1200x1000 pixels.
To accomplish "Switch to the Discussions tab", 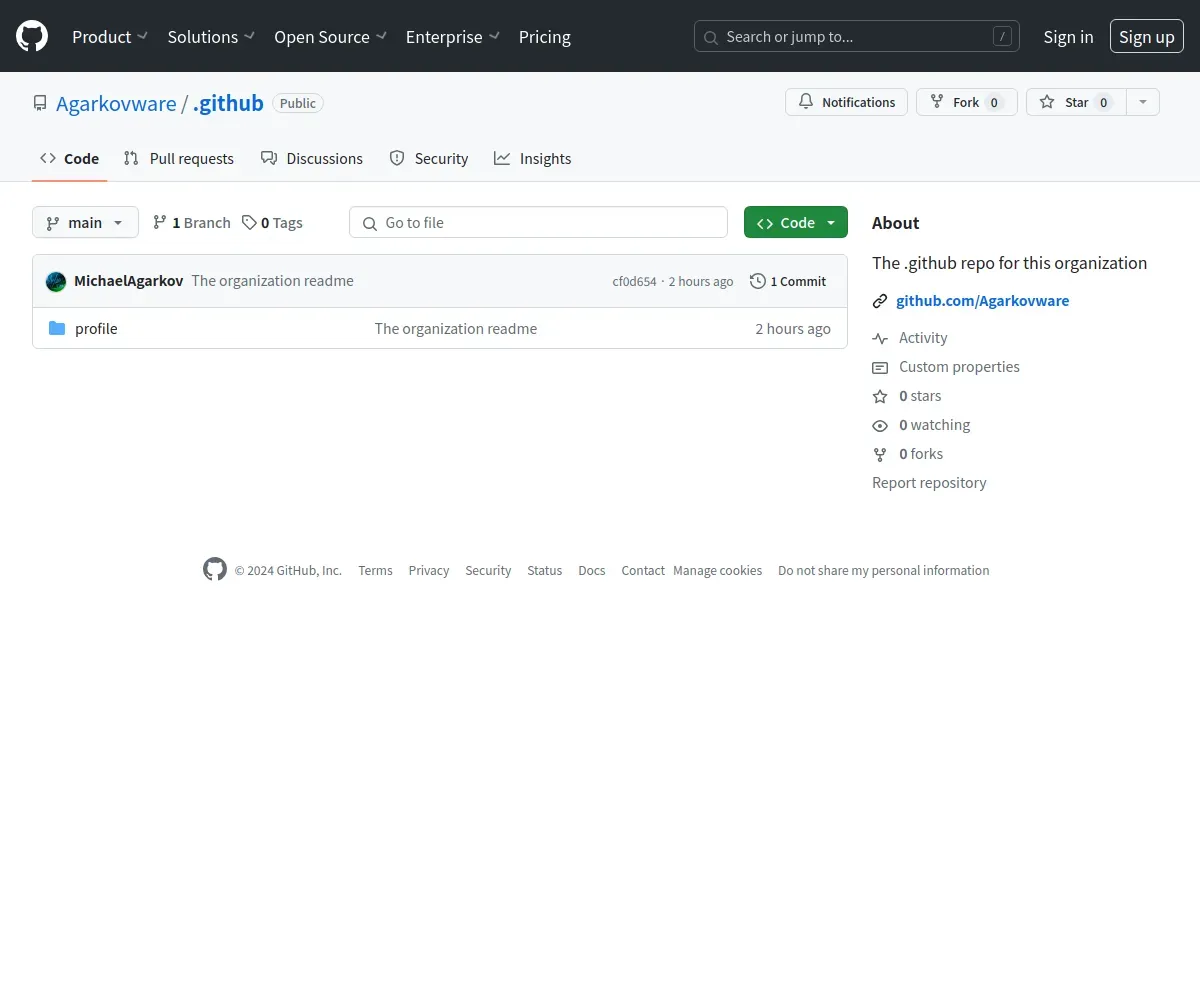I will click(x=312, y=158).
